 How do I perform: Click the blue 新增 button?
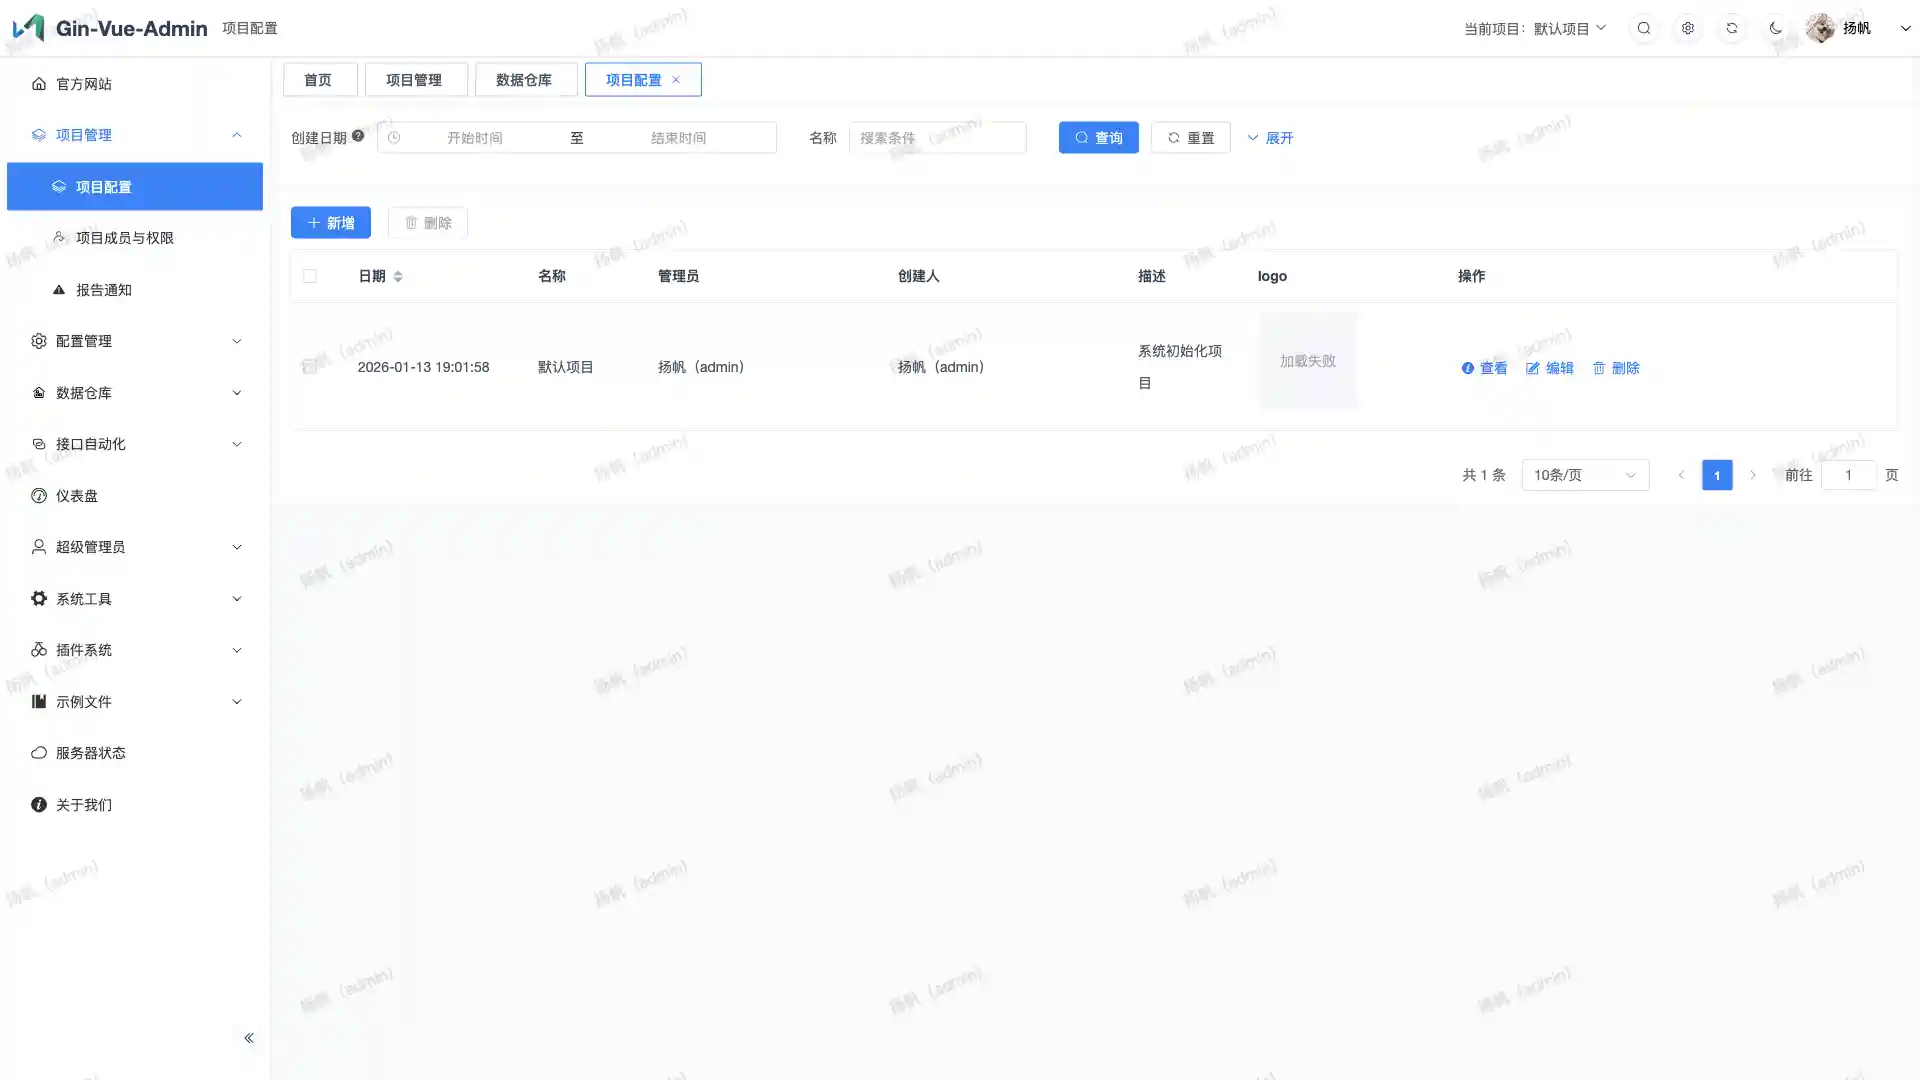331,222
